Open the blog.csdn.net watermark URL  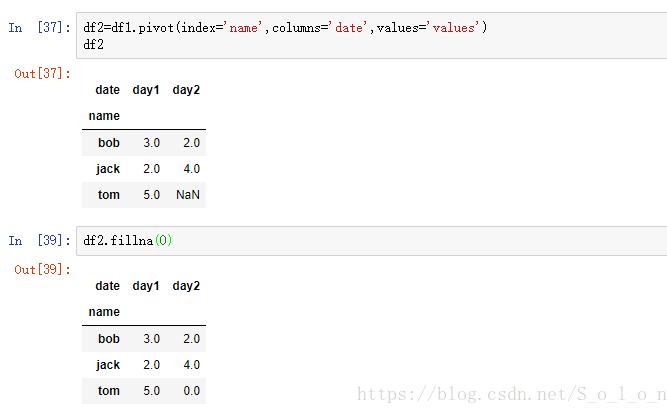click(511, 395)
